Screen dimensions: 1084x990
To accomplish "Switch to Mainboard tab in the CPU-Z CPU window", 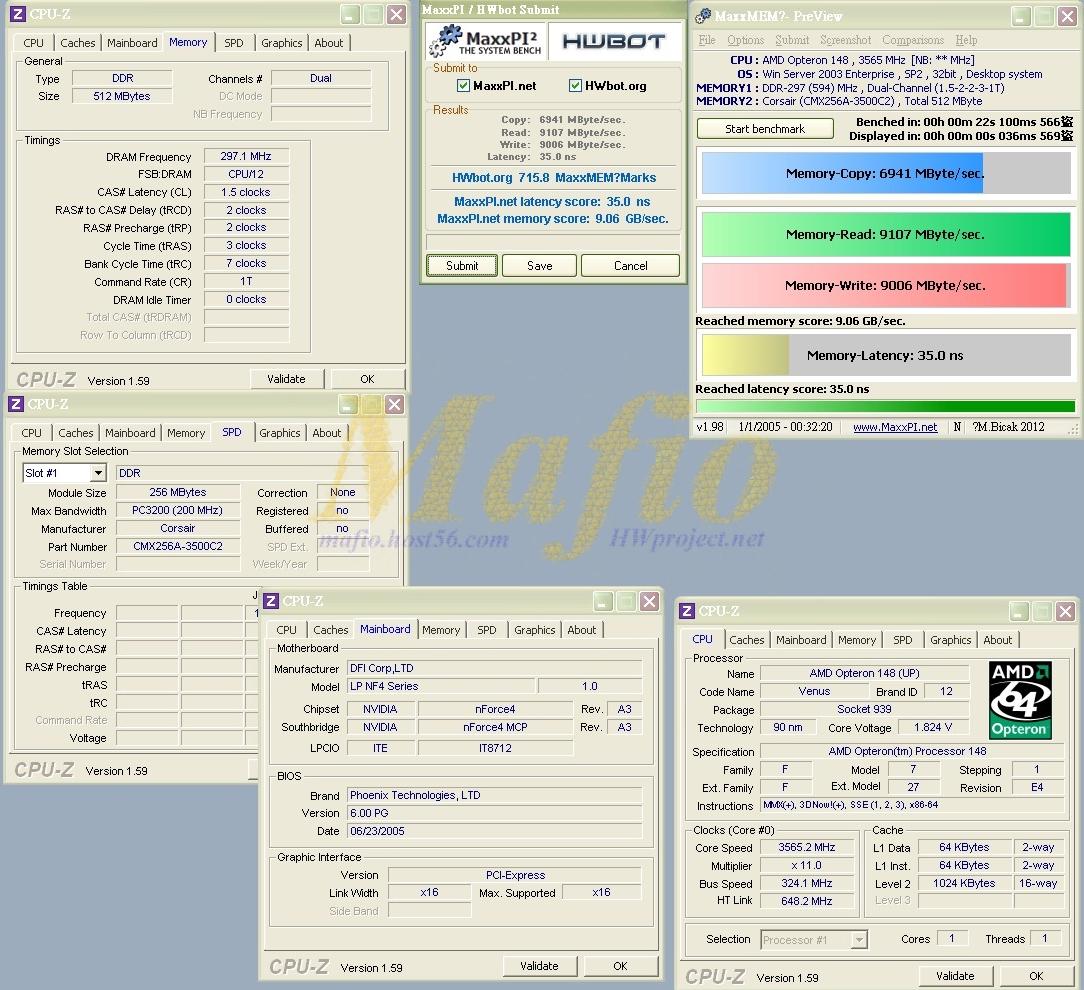I will coord(801,640).
